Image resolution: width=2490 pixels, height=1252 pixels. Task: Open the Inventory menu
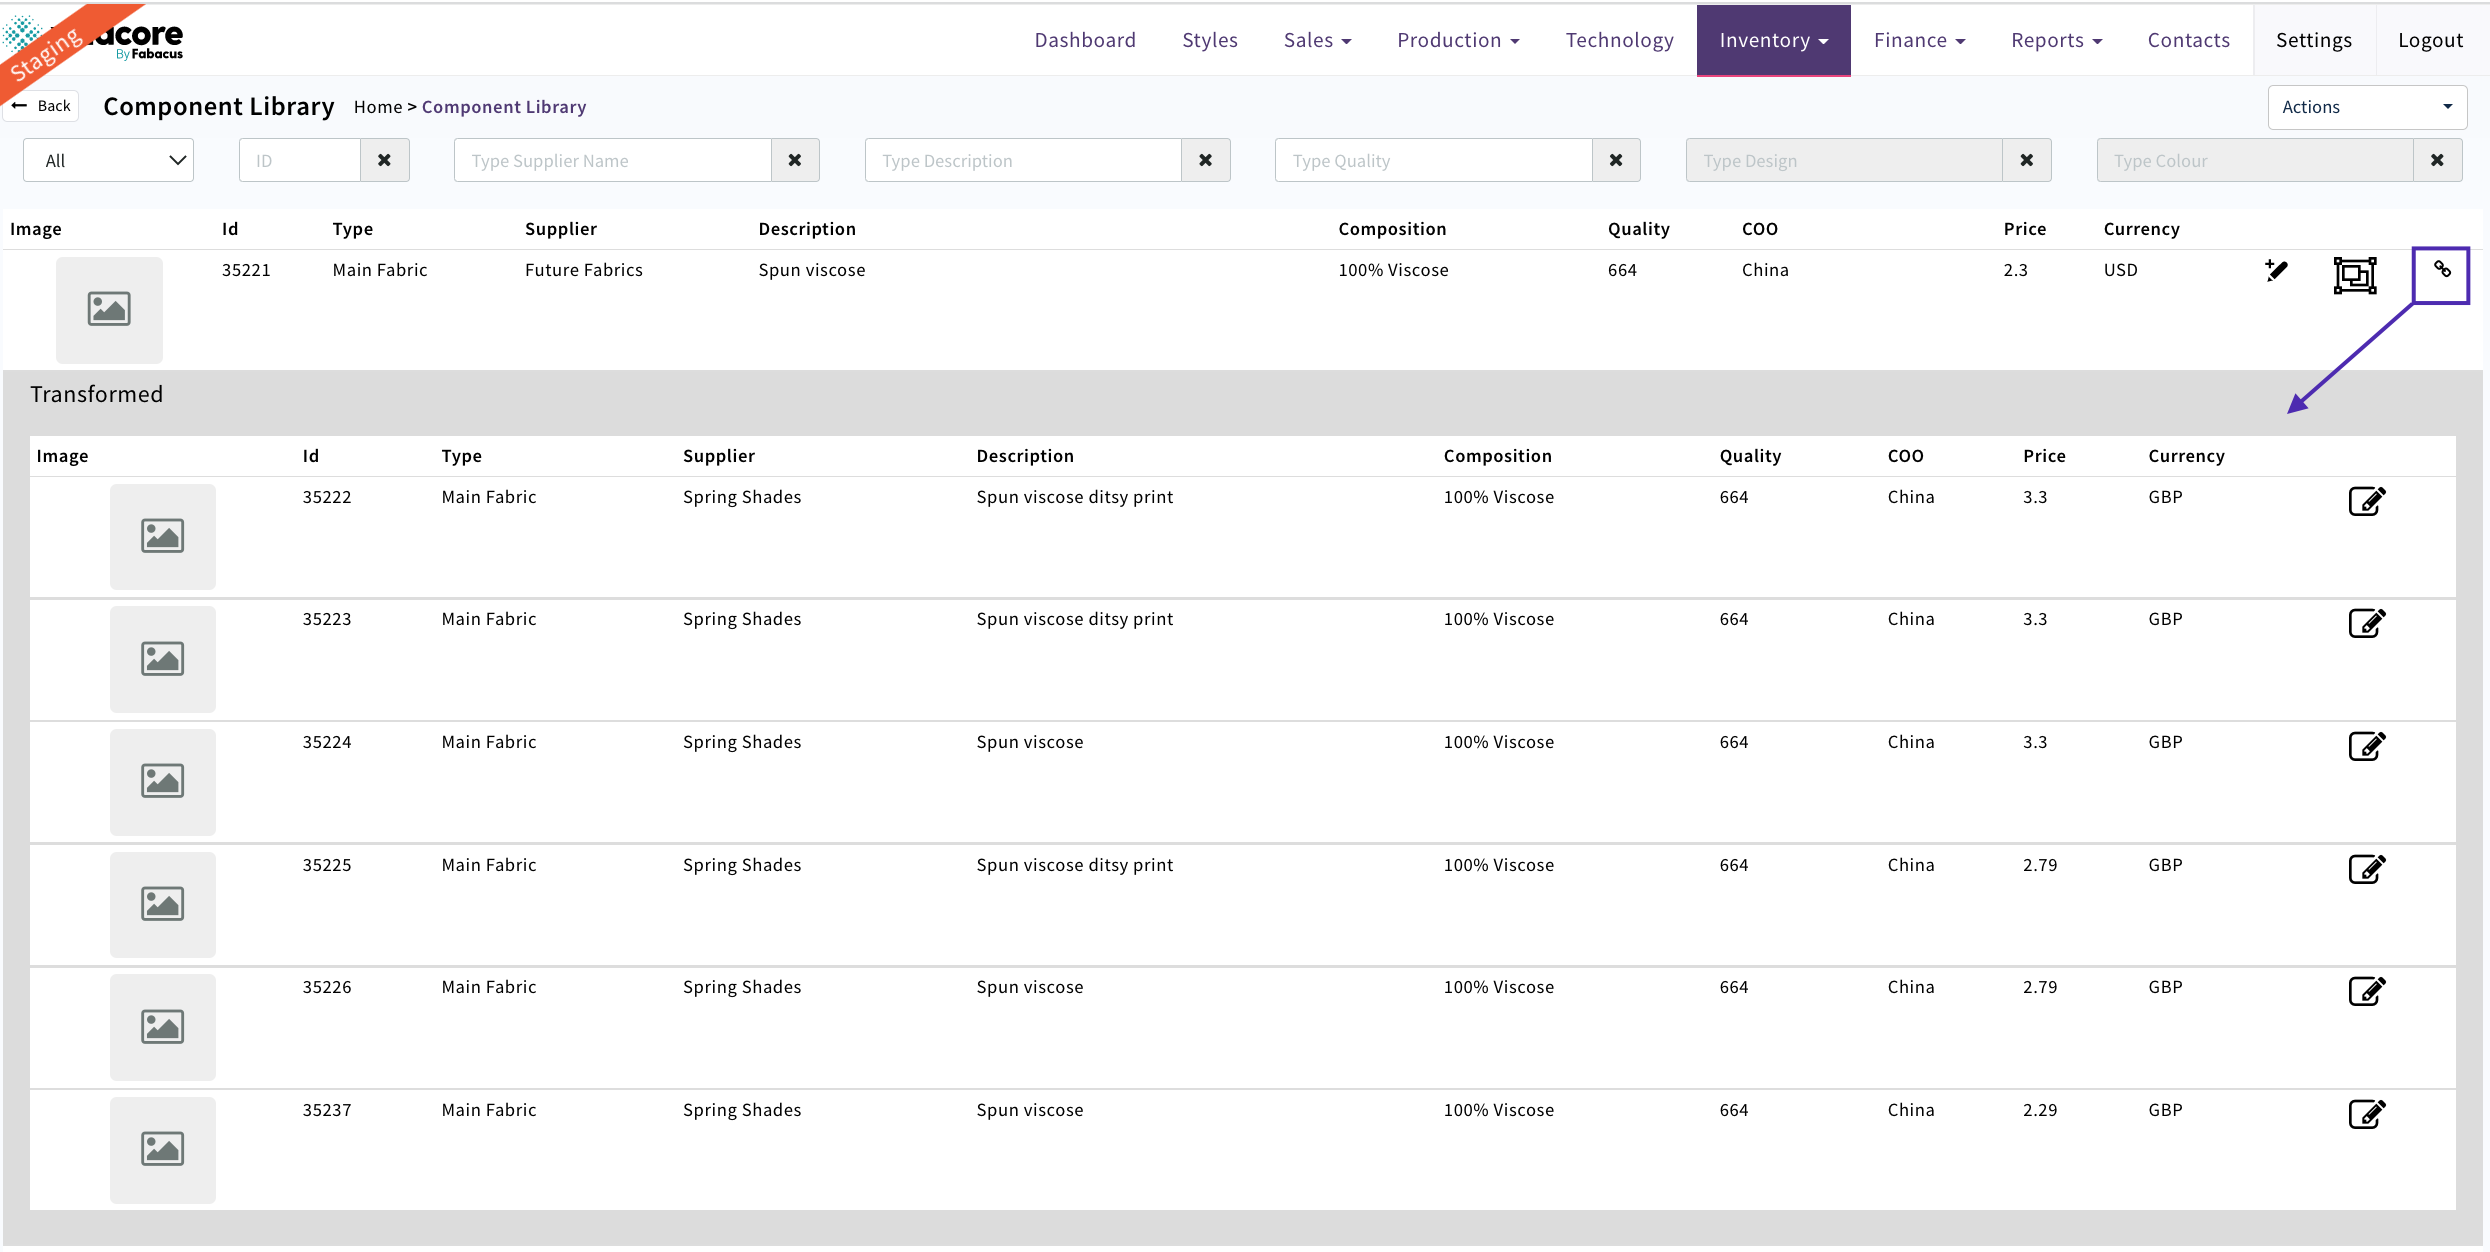click(1773, 40)
